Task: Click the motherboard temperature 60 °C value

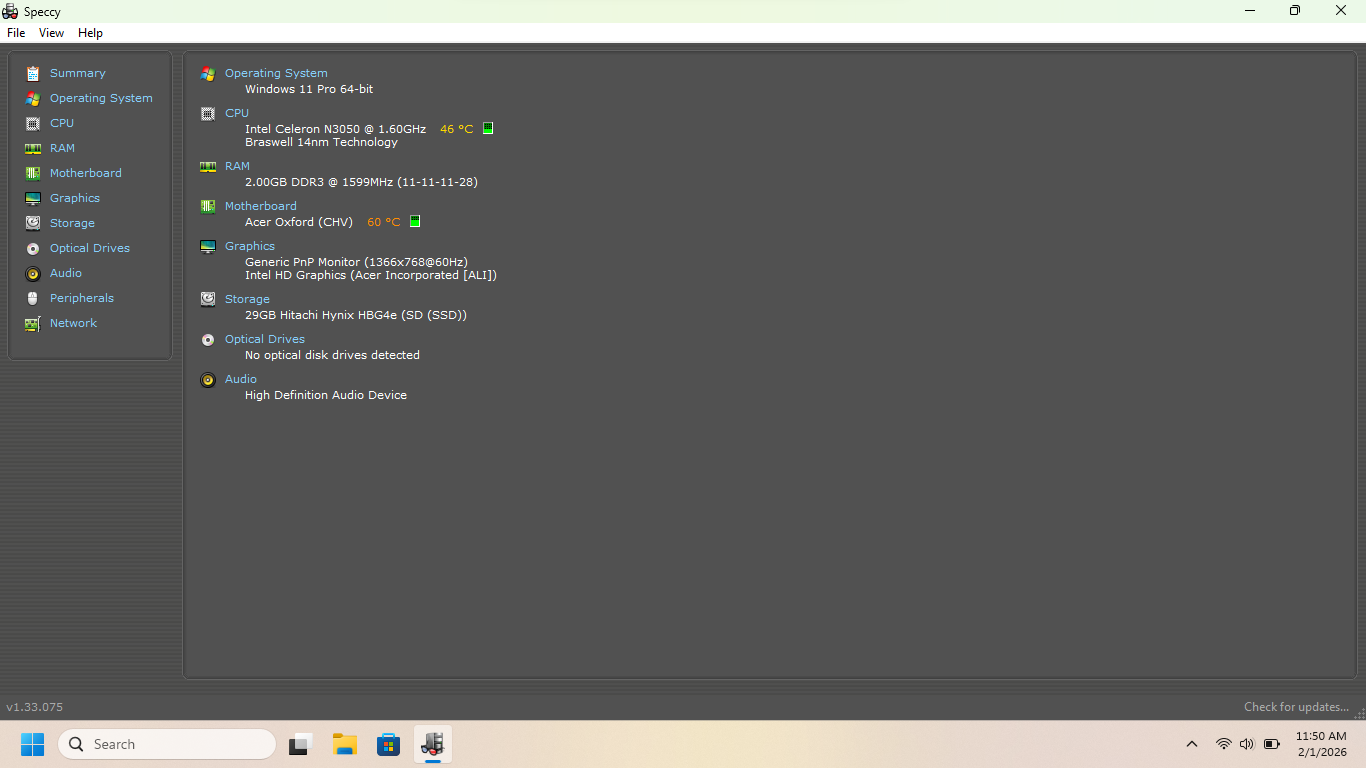Action: 384,222
